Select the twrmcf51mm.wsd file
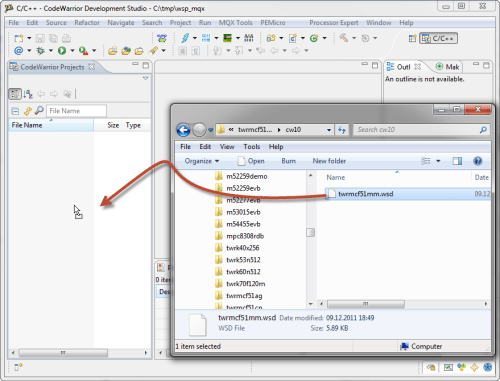This screenshot has width=500, height=381. point(365,194)
